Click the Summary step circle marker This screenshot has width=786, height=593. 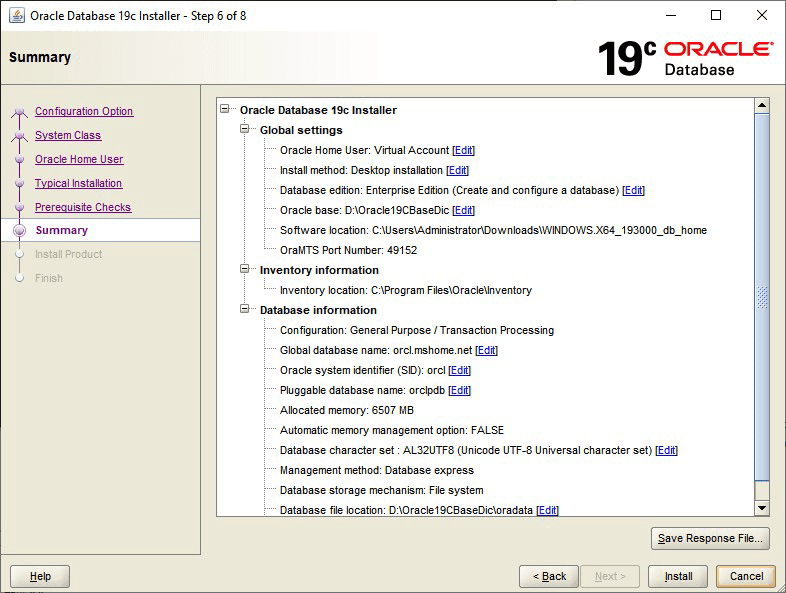pos(20,230)
